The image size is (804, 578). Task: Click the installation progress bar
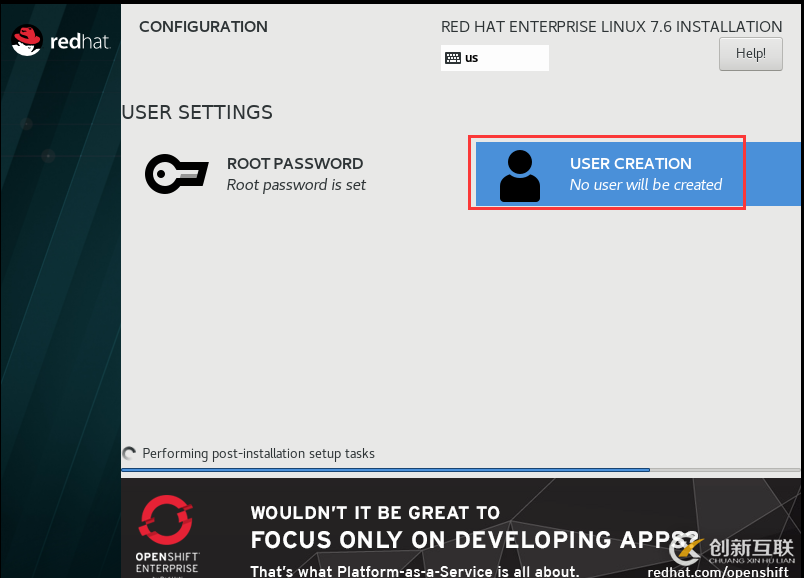[x=460, y=470]
